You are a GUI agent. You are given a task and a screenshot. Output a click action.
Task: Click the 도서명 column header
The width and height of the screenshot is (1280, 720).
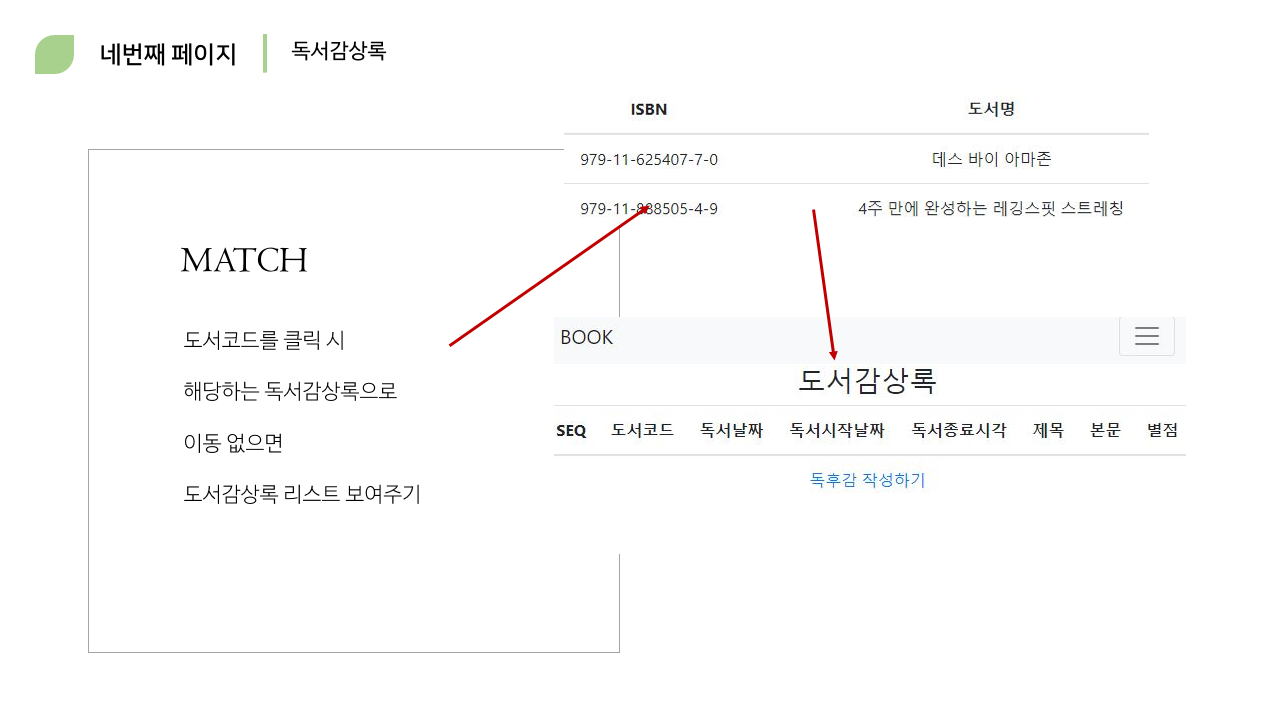(x=991, y=109)
